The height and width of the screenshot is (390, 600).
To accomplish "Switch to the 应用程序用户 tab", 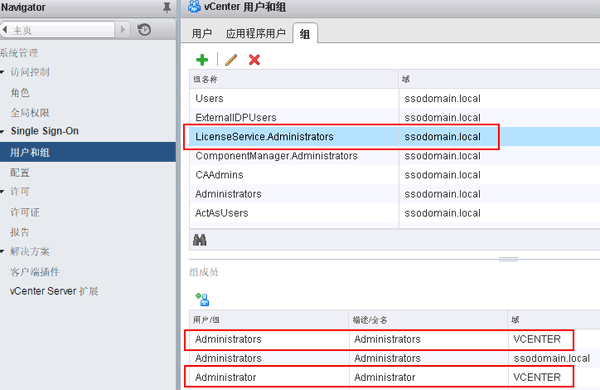I will coord(256,34).
